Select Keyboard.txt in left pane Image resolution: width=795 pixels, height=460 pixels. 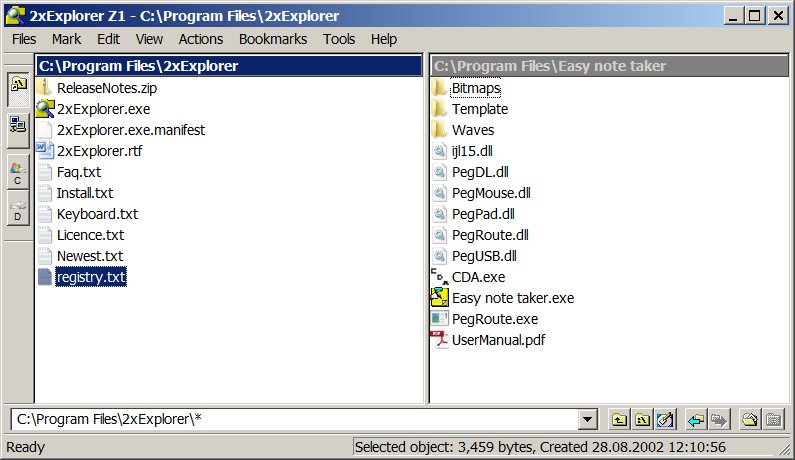click(97, 214)
